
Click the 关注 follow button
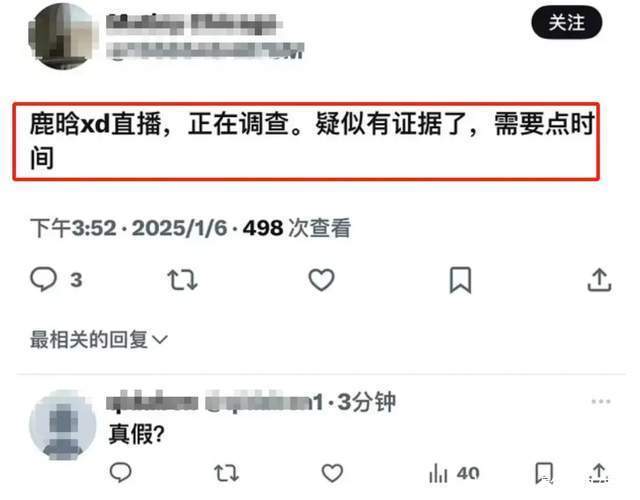567,22
